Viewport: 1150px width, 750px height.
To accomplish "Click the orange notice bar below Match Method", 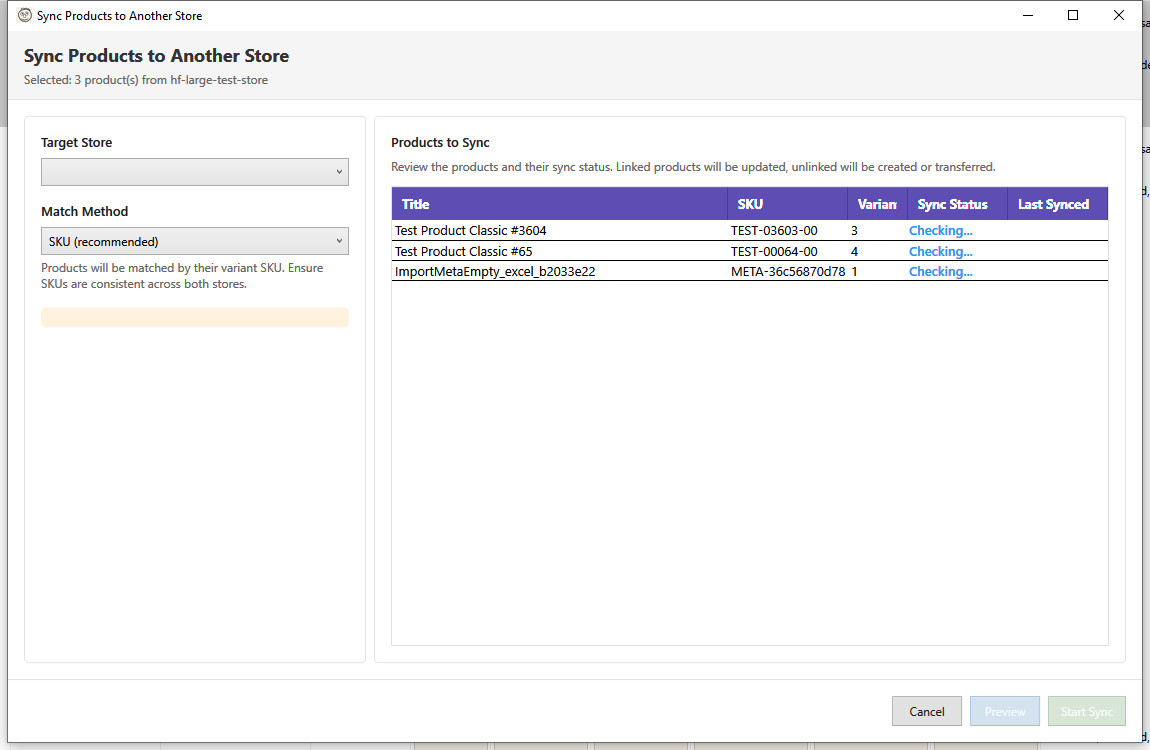I will (x=194, y=316).
